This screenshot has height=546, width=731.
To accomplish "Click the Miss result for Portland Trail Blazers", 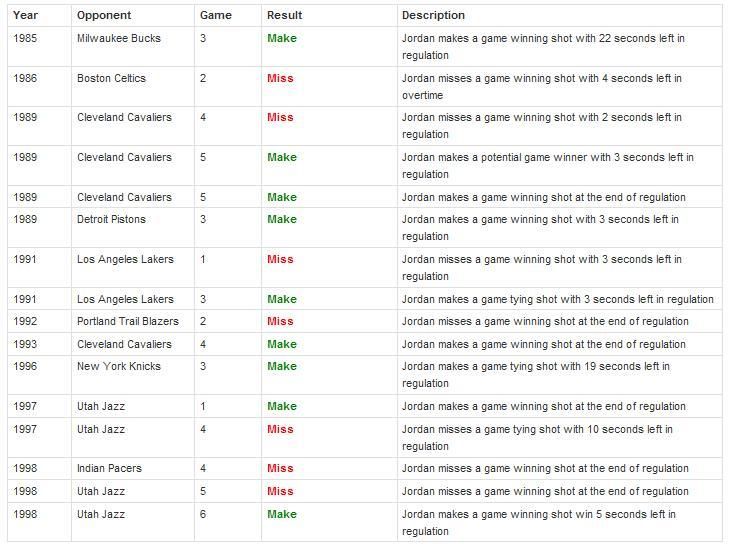I will click(280, 321).
